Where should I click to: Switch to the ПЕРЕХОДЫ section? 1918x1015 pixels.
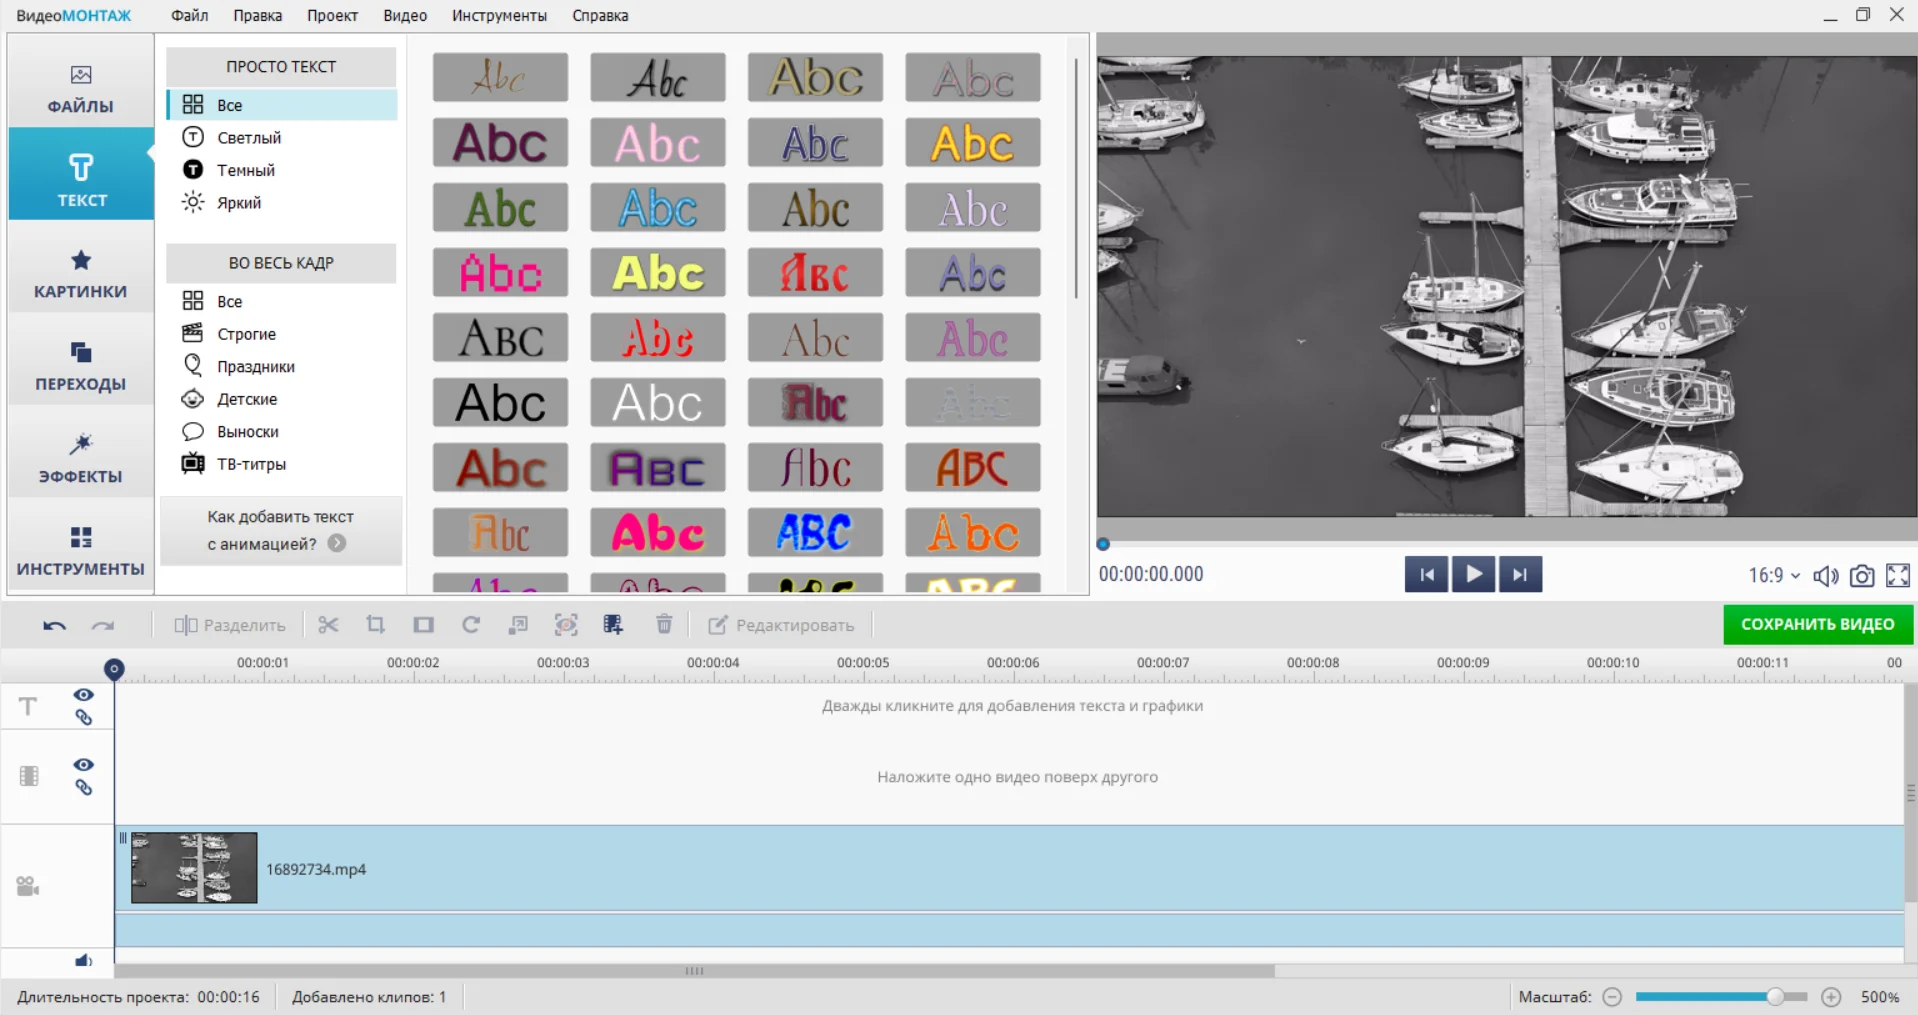point(81,366)
